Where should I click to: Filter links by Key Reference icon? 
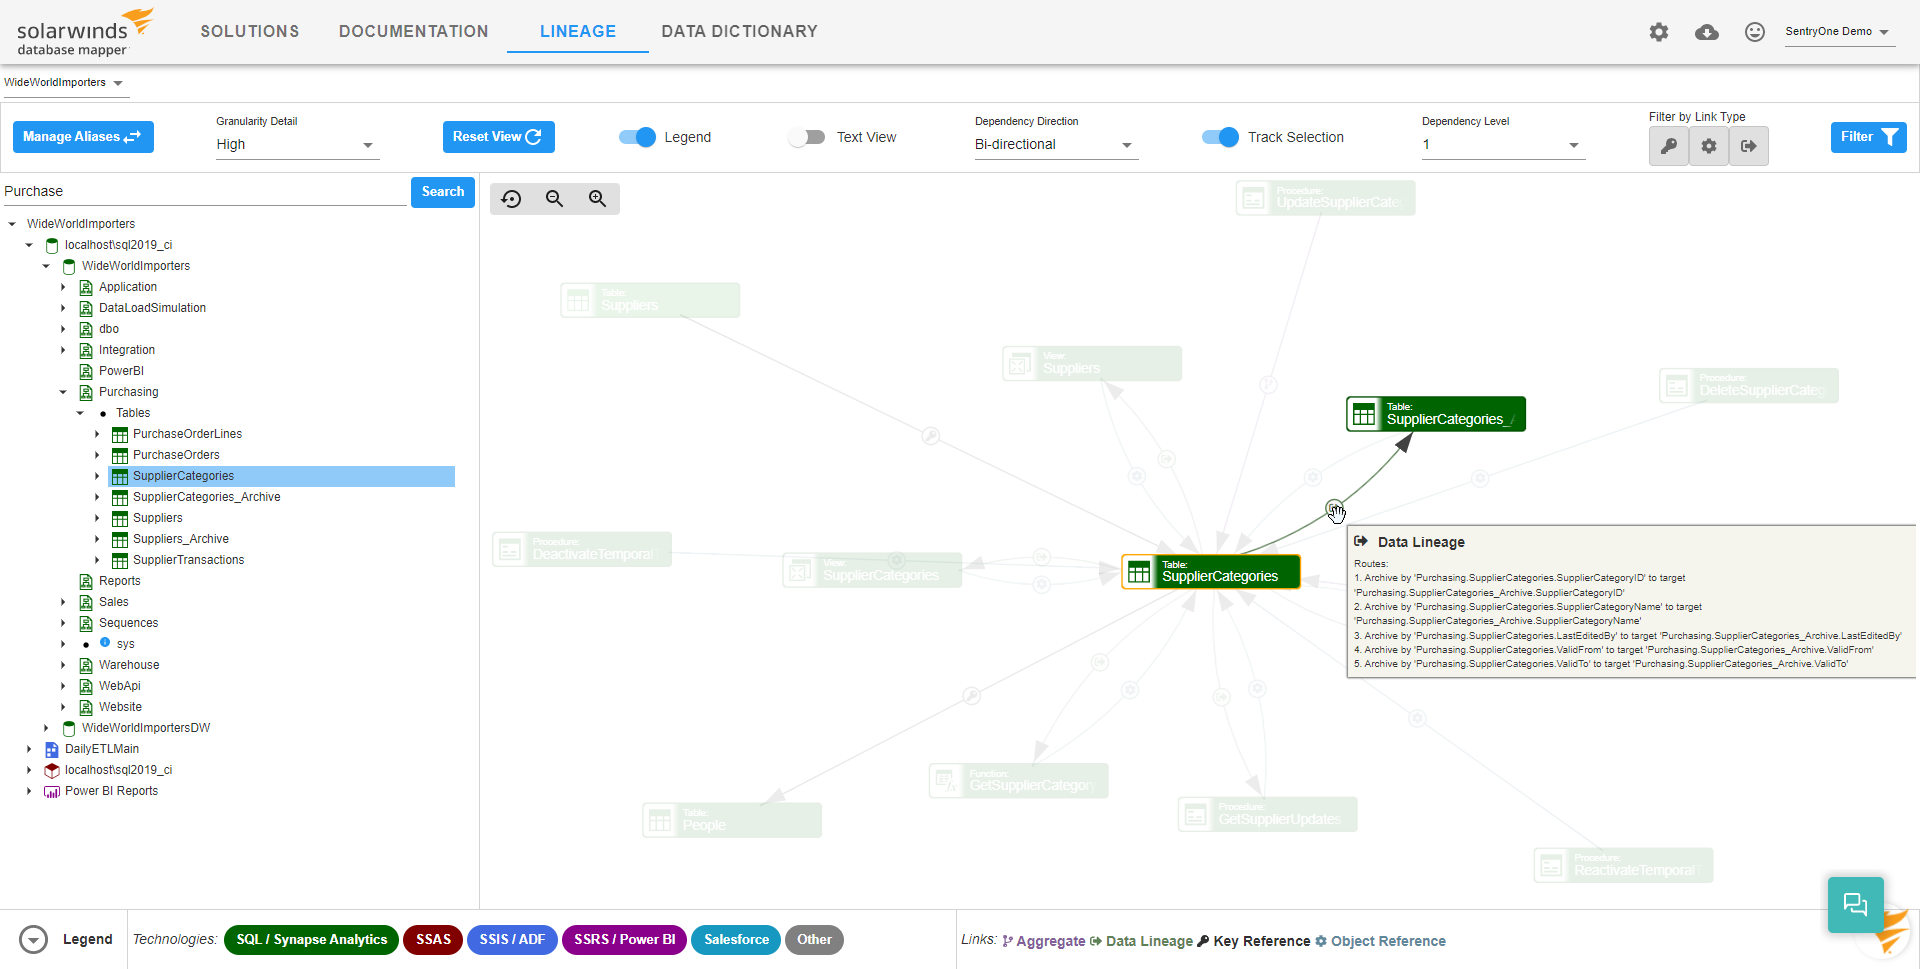tap(1669, 146)
